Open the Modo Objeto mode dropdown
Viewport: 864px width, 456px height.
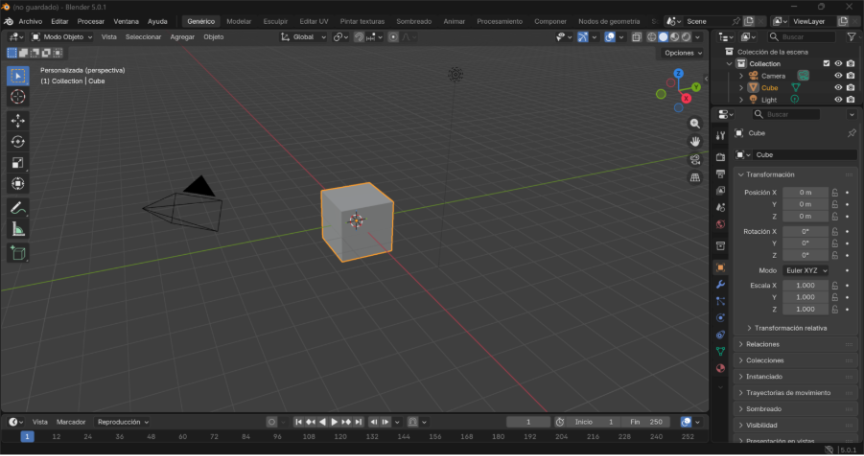click(62, 37)
